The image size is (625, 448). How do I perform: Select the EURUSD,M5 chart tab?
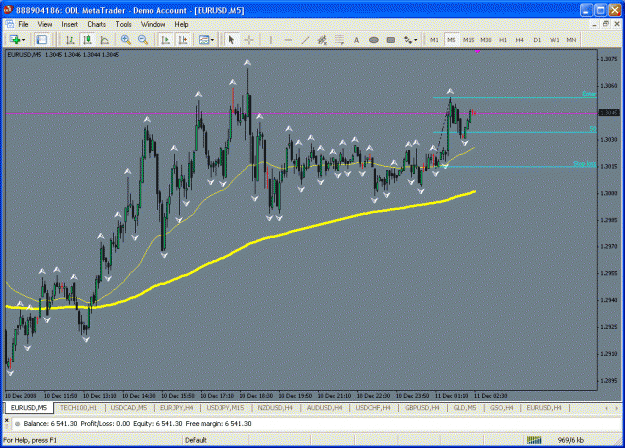pos(29,408)
